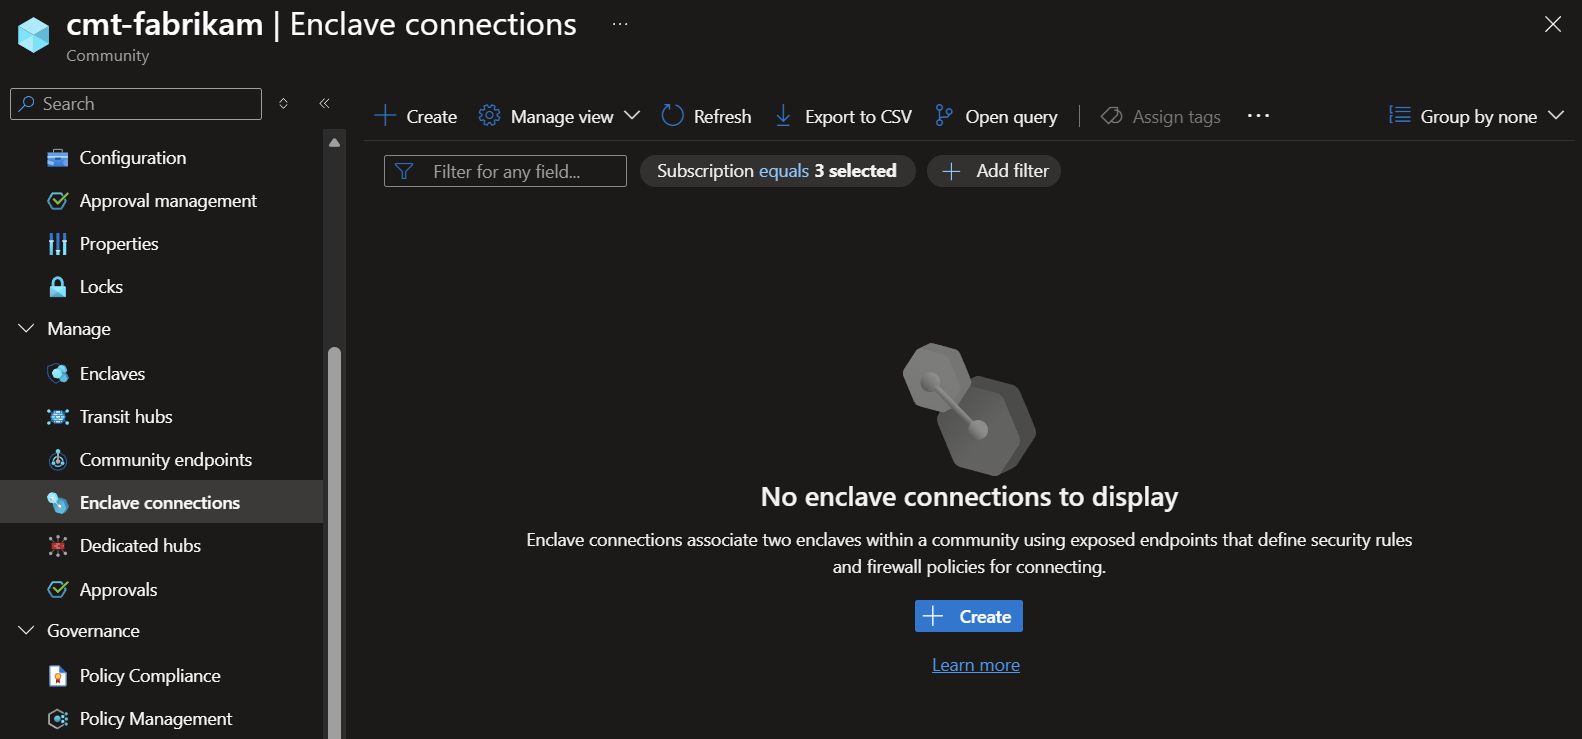
Task: Click the plus icon on Add filter
Action: point(951,171)
